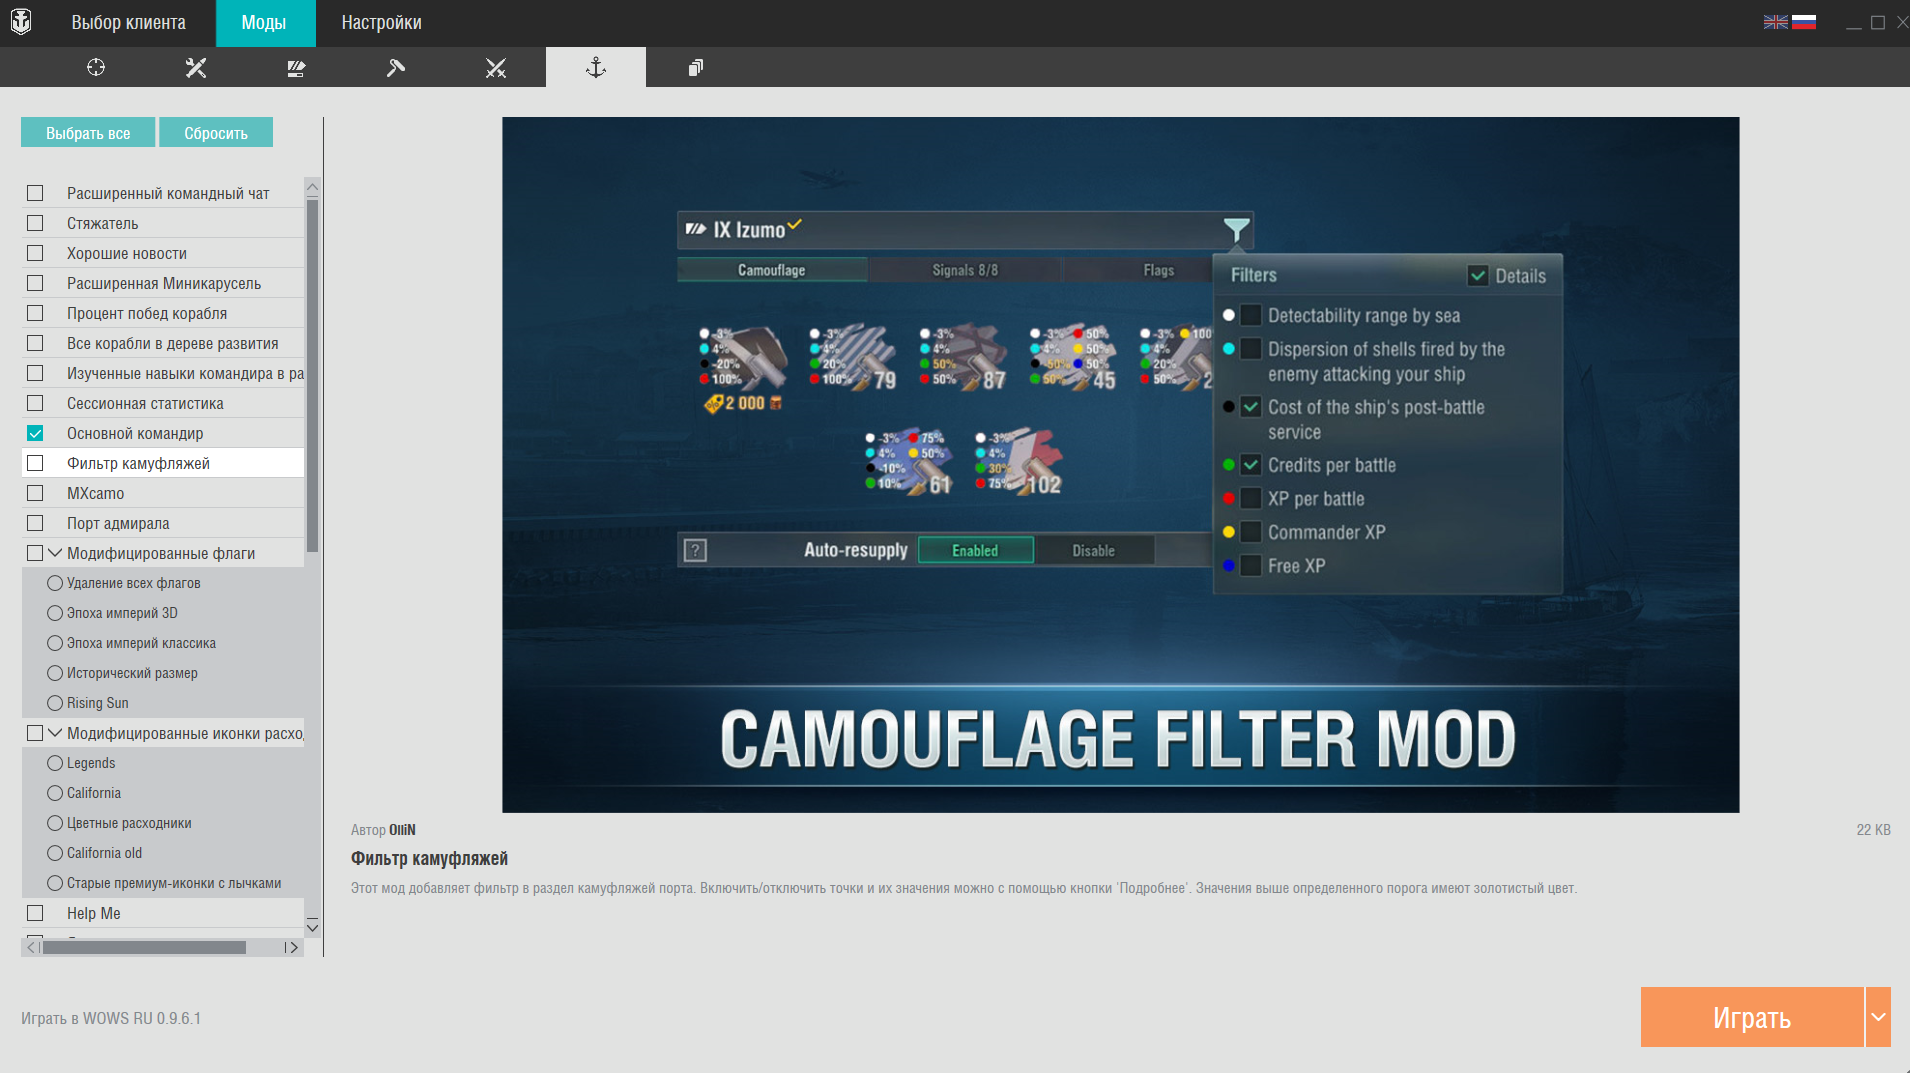Image resolution: width=1910 pixels, height=1073 pixels.
Task: Collapse the Модифицированные флаги group
Action: [x=56, y=553]
